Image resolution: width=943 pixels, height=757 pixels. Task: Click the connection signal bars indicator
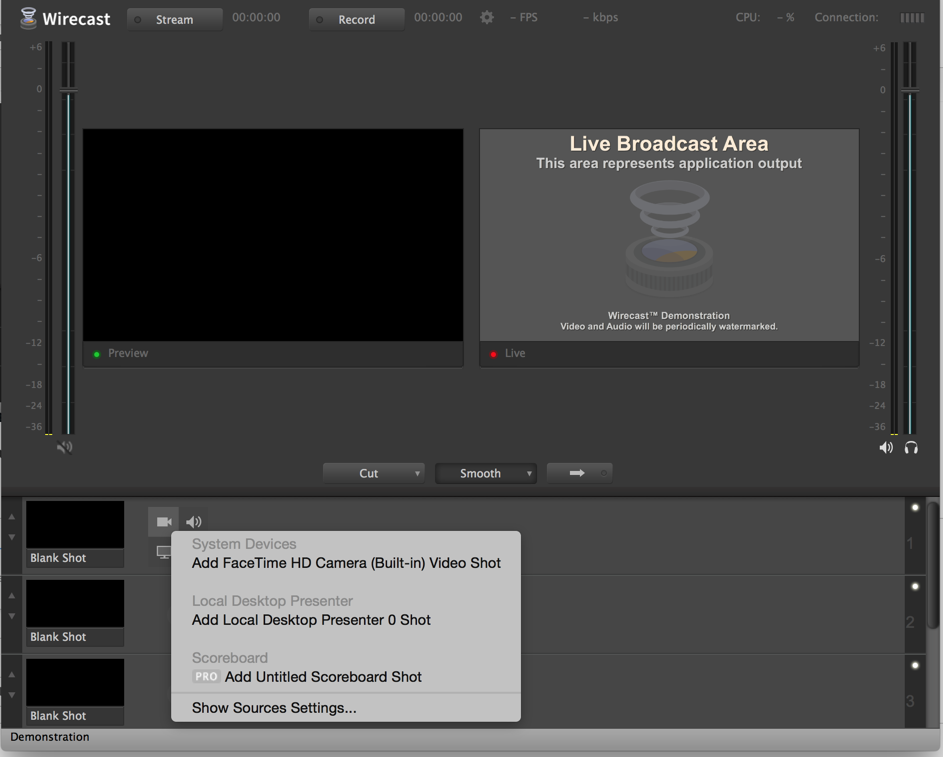[x=912, y=18]
